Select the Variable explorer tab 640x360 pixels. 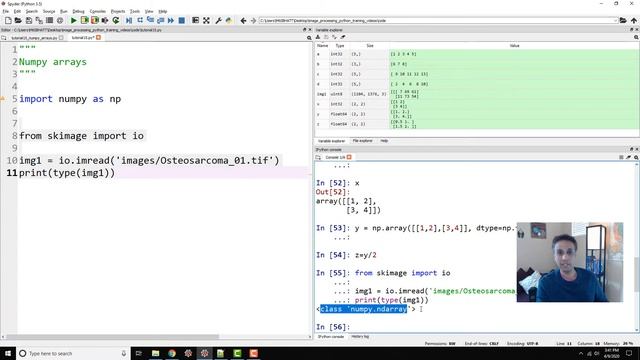click(331, 141)
